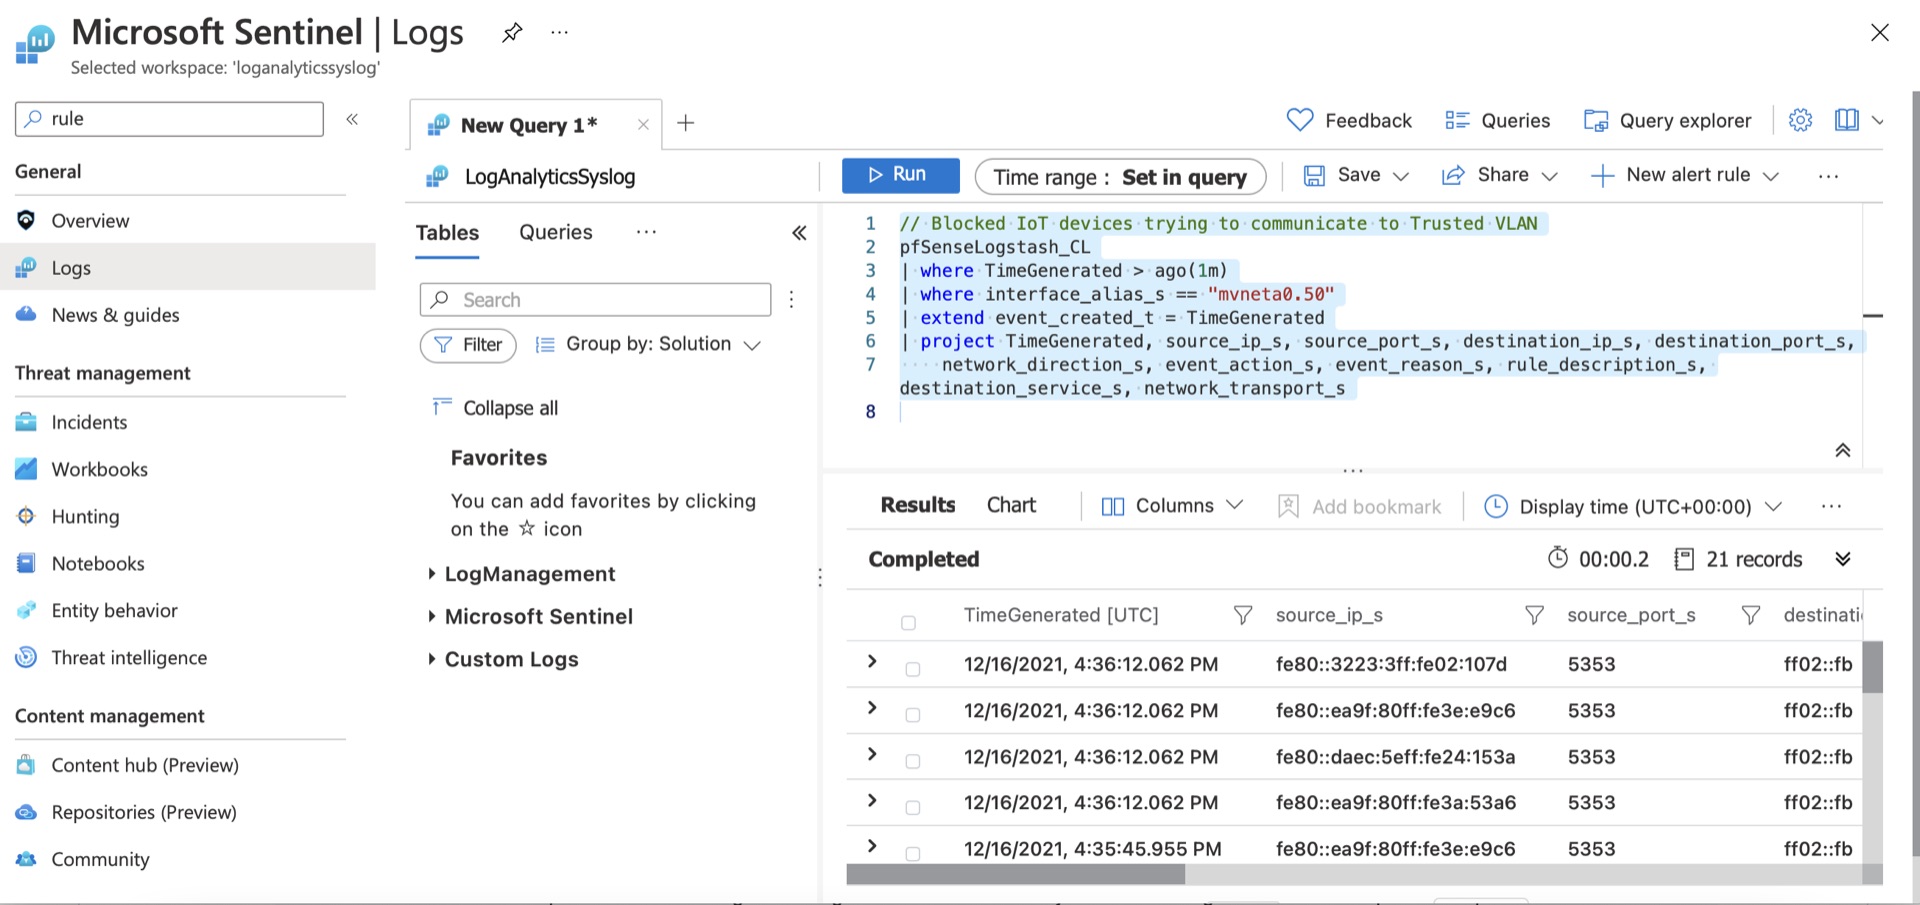1920x905 pixels.
Task: Expand the Custom Logs tree group
Action: pyautogui.click(x=431, y=659)
